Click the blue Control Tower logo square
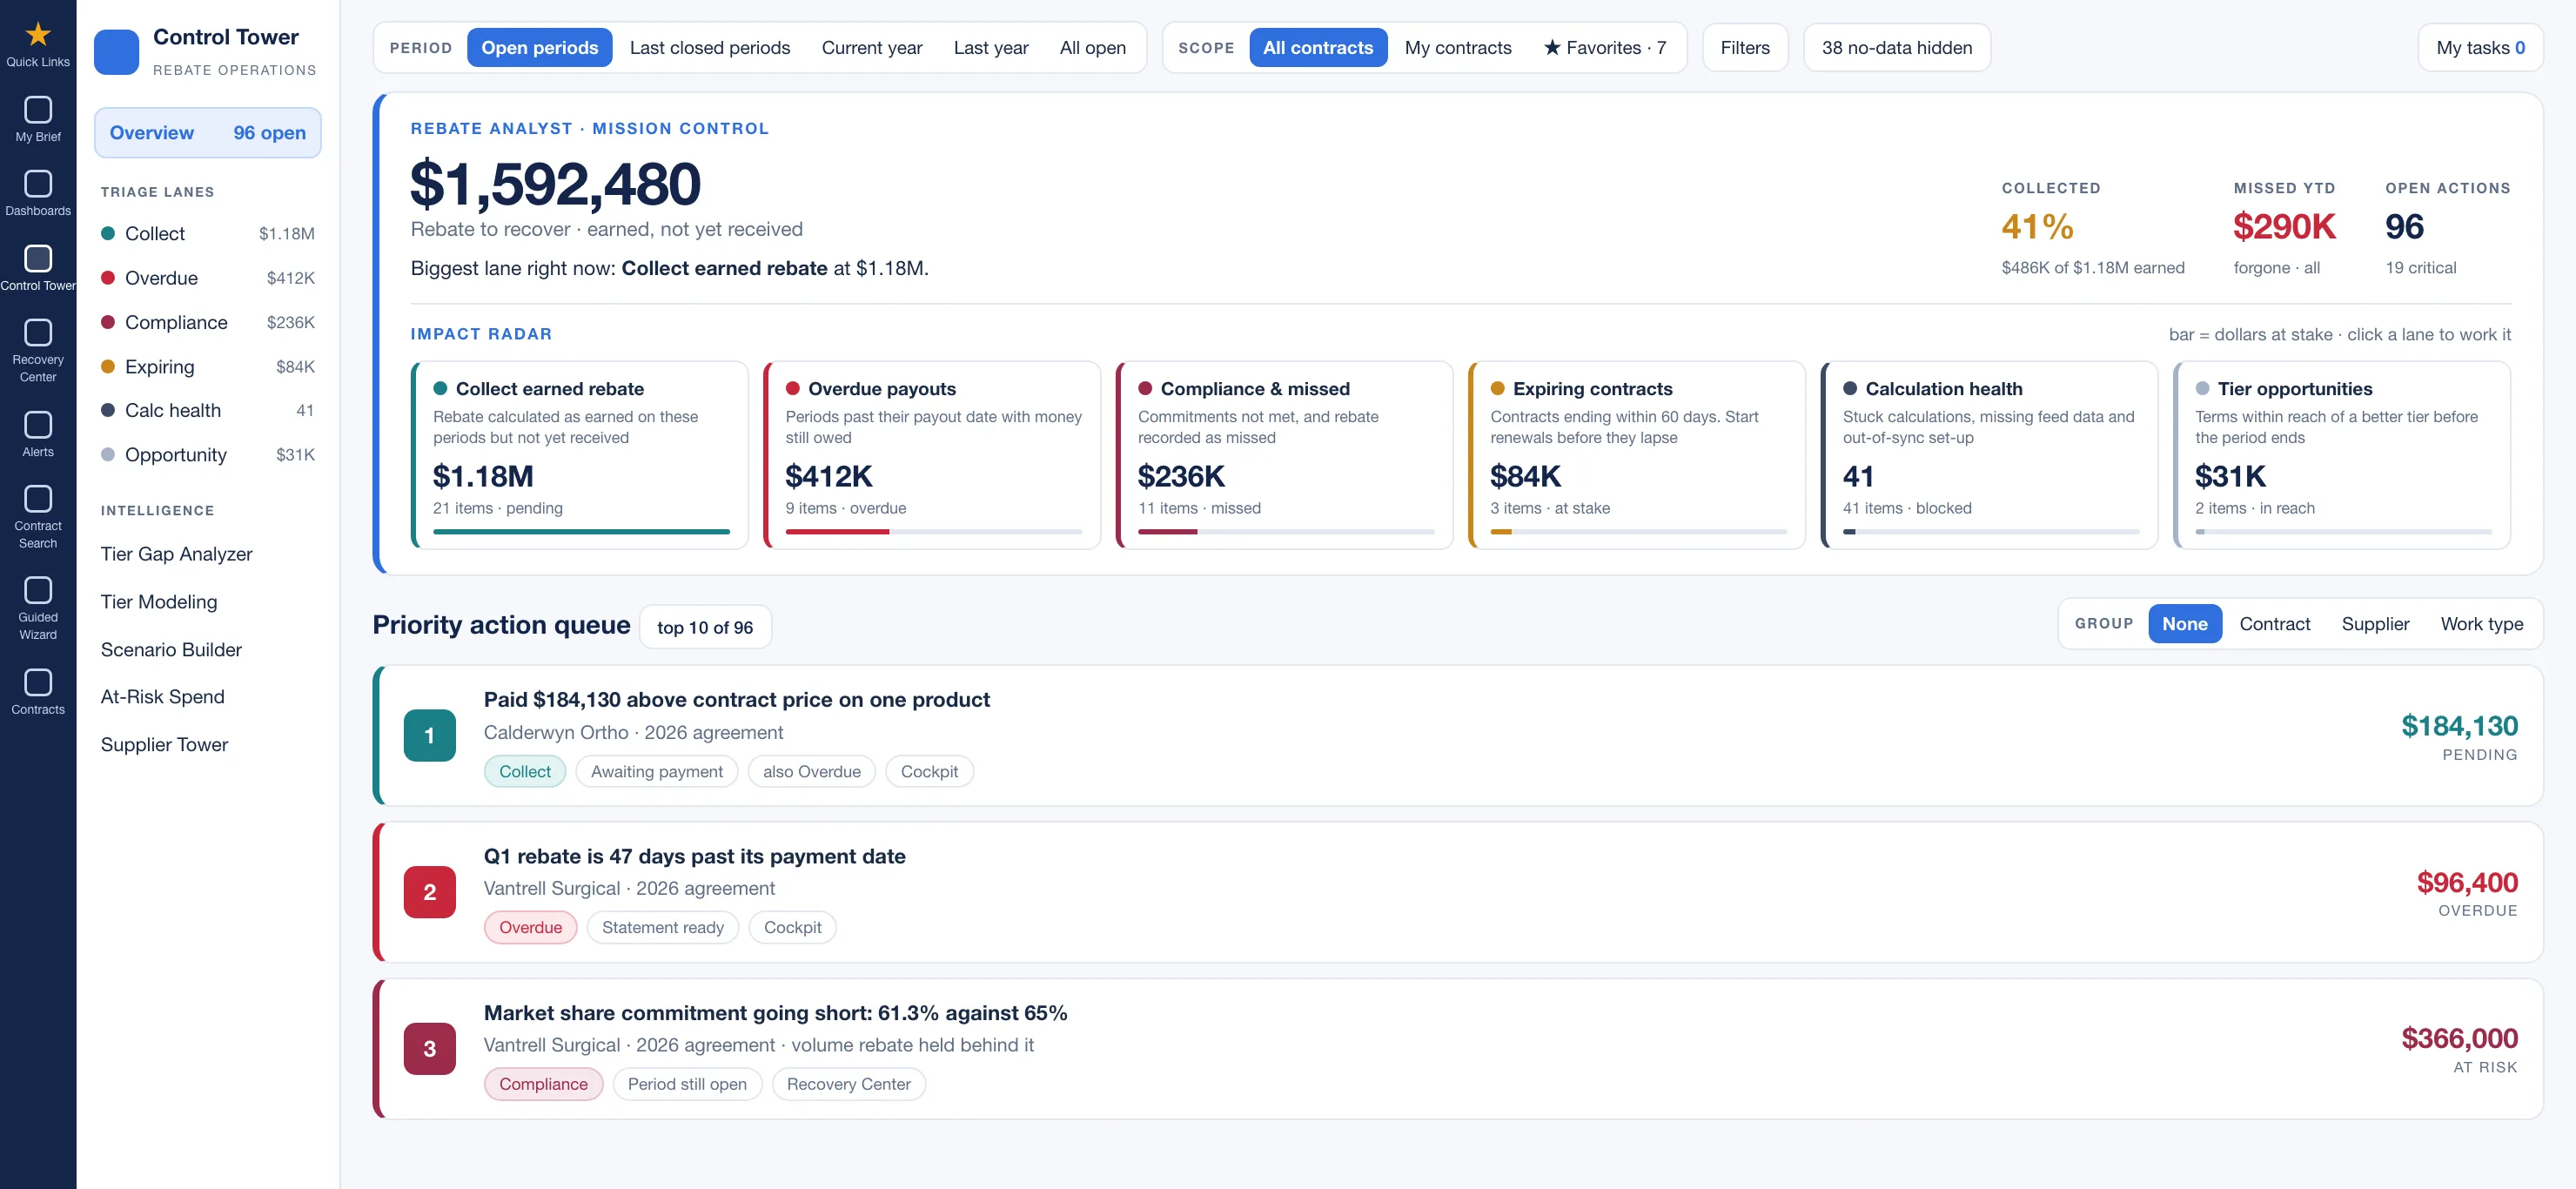This screenshot has width=2576, height=1189. (116, 52)
